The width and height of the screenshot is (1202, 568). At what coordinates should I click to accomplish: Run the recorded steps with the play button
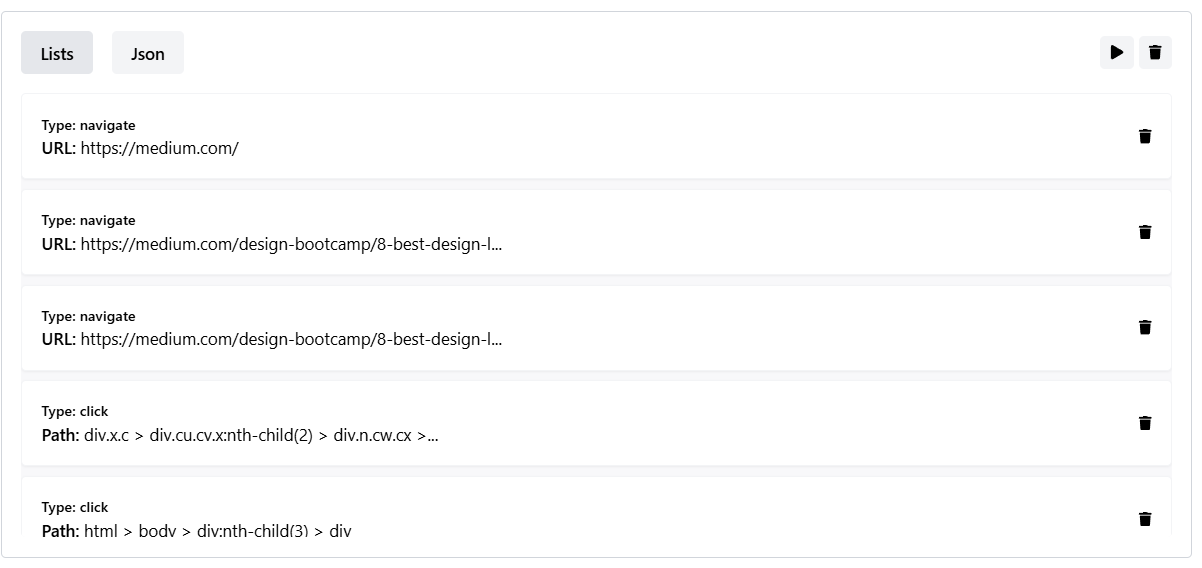pos(1117,52)
